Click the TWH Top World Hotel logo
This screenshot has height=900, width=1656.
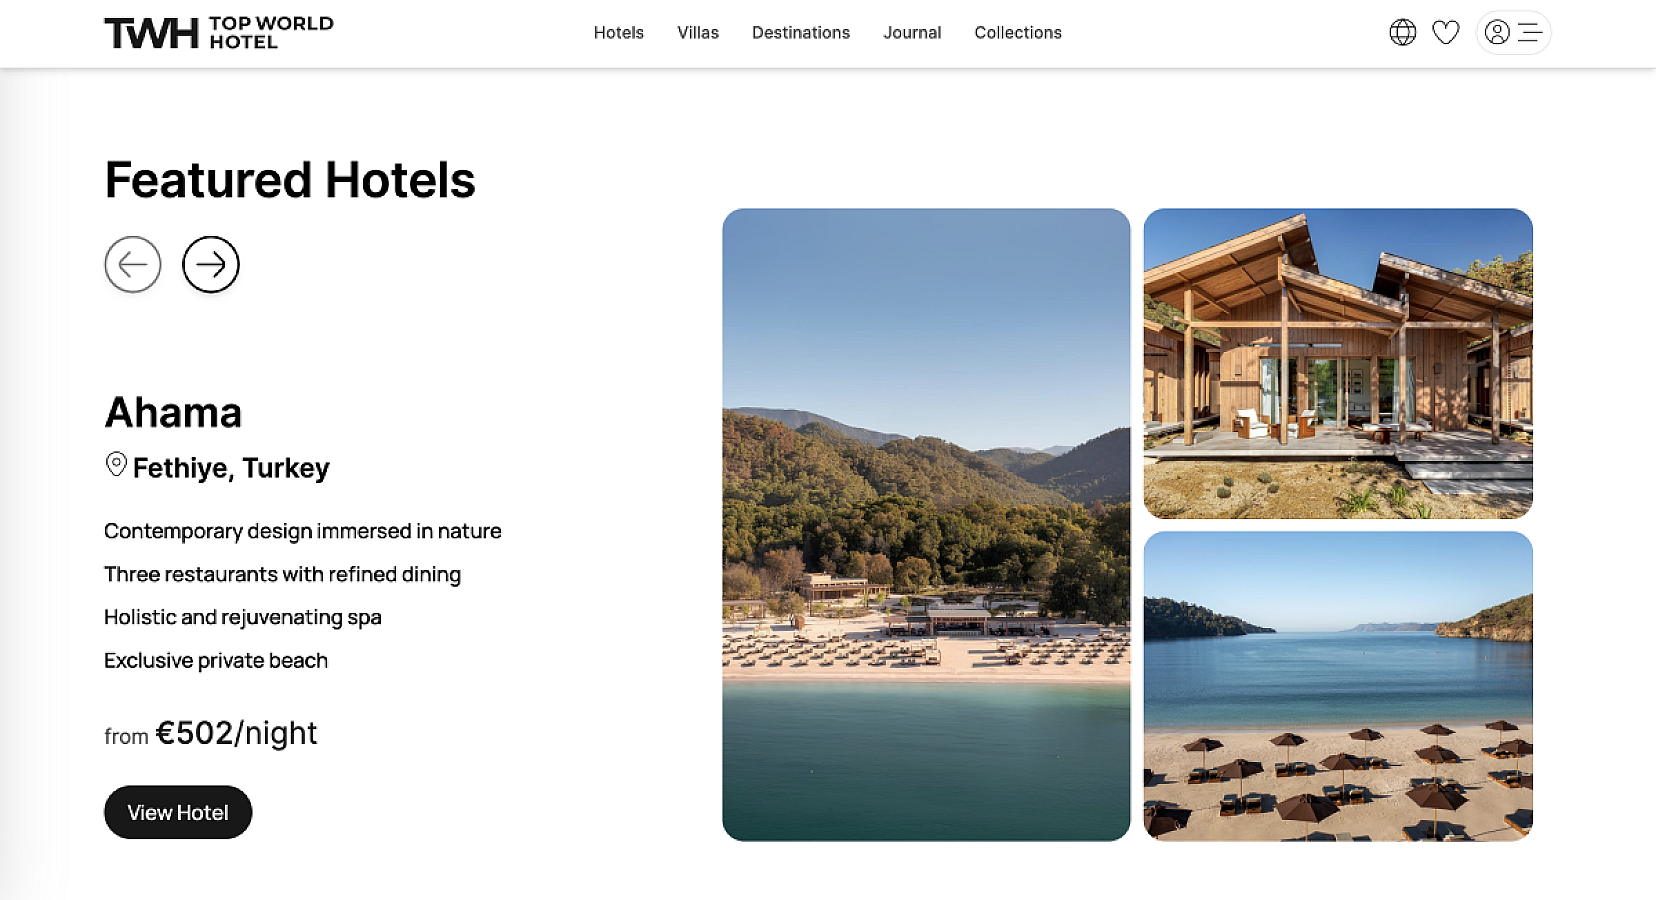click(219, 33)
